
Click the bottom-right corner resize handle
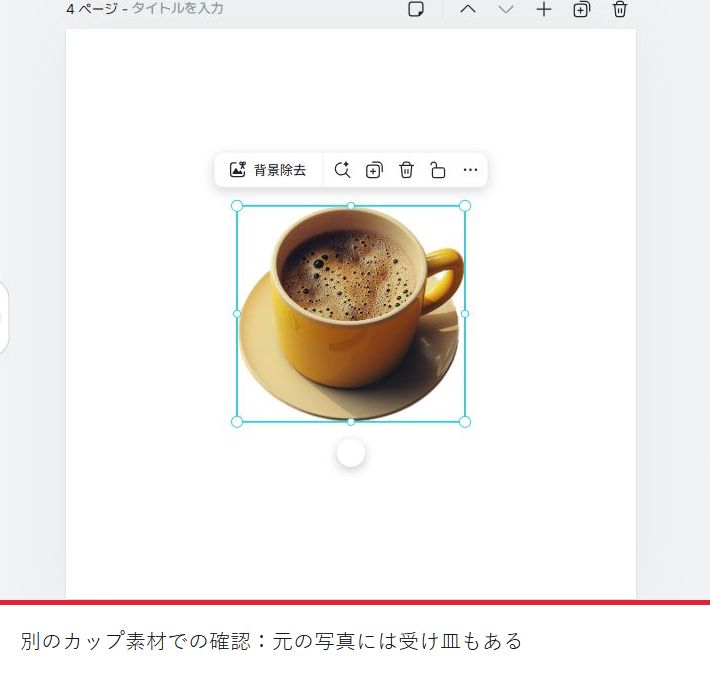pos(465,422)
